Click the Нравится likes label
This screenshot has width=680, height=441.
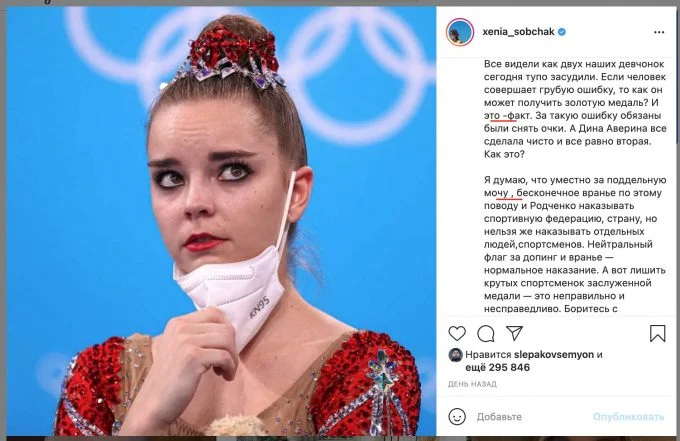(x=488, y=354)
